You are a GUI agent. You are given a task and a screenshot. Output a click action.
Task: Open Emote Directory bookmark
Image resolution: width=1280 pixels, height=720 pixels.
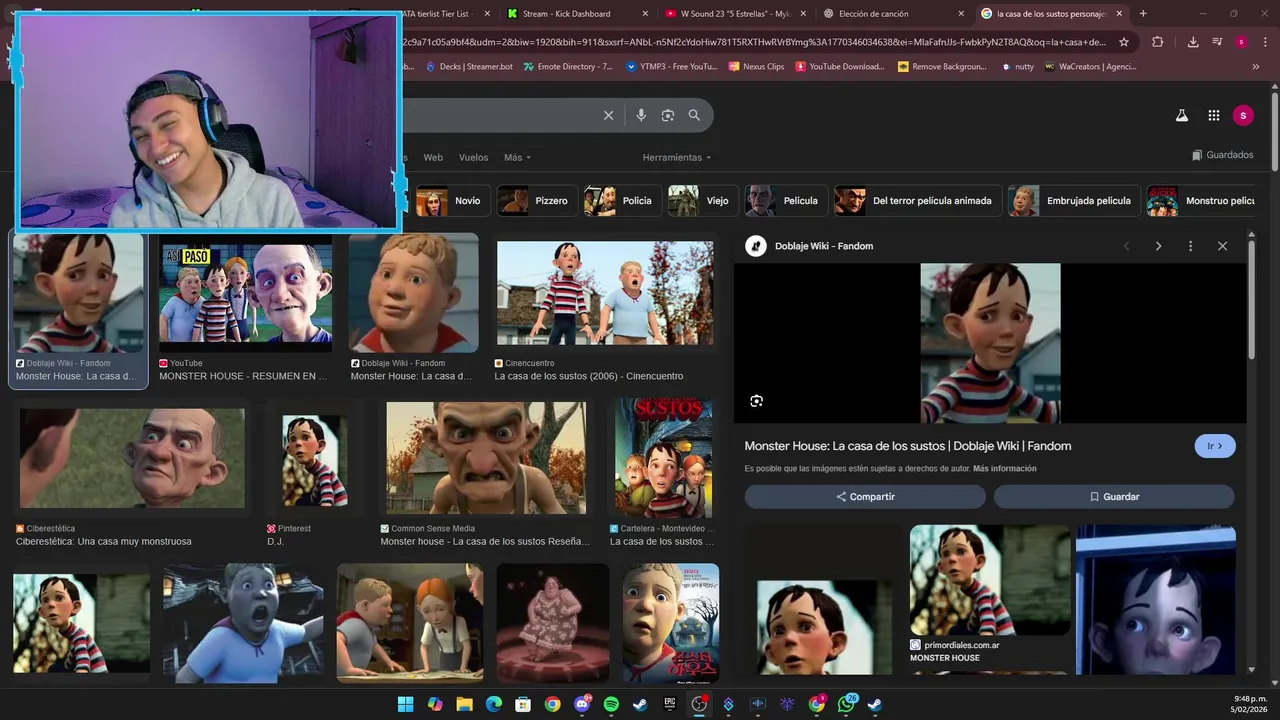(x=568, y=67)
